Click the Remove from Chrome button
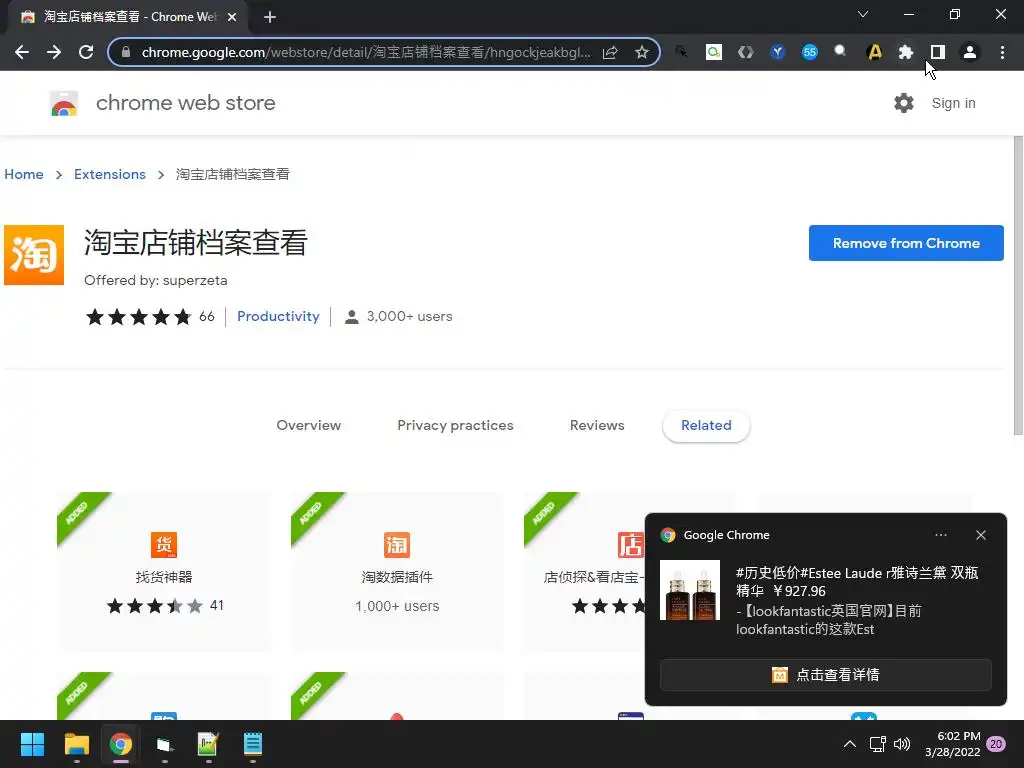 [906, 243]
